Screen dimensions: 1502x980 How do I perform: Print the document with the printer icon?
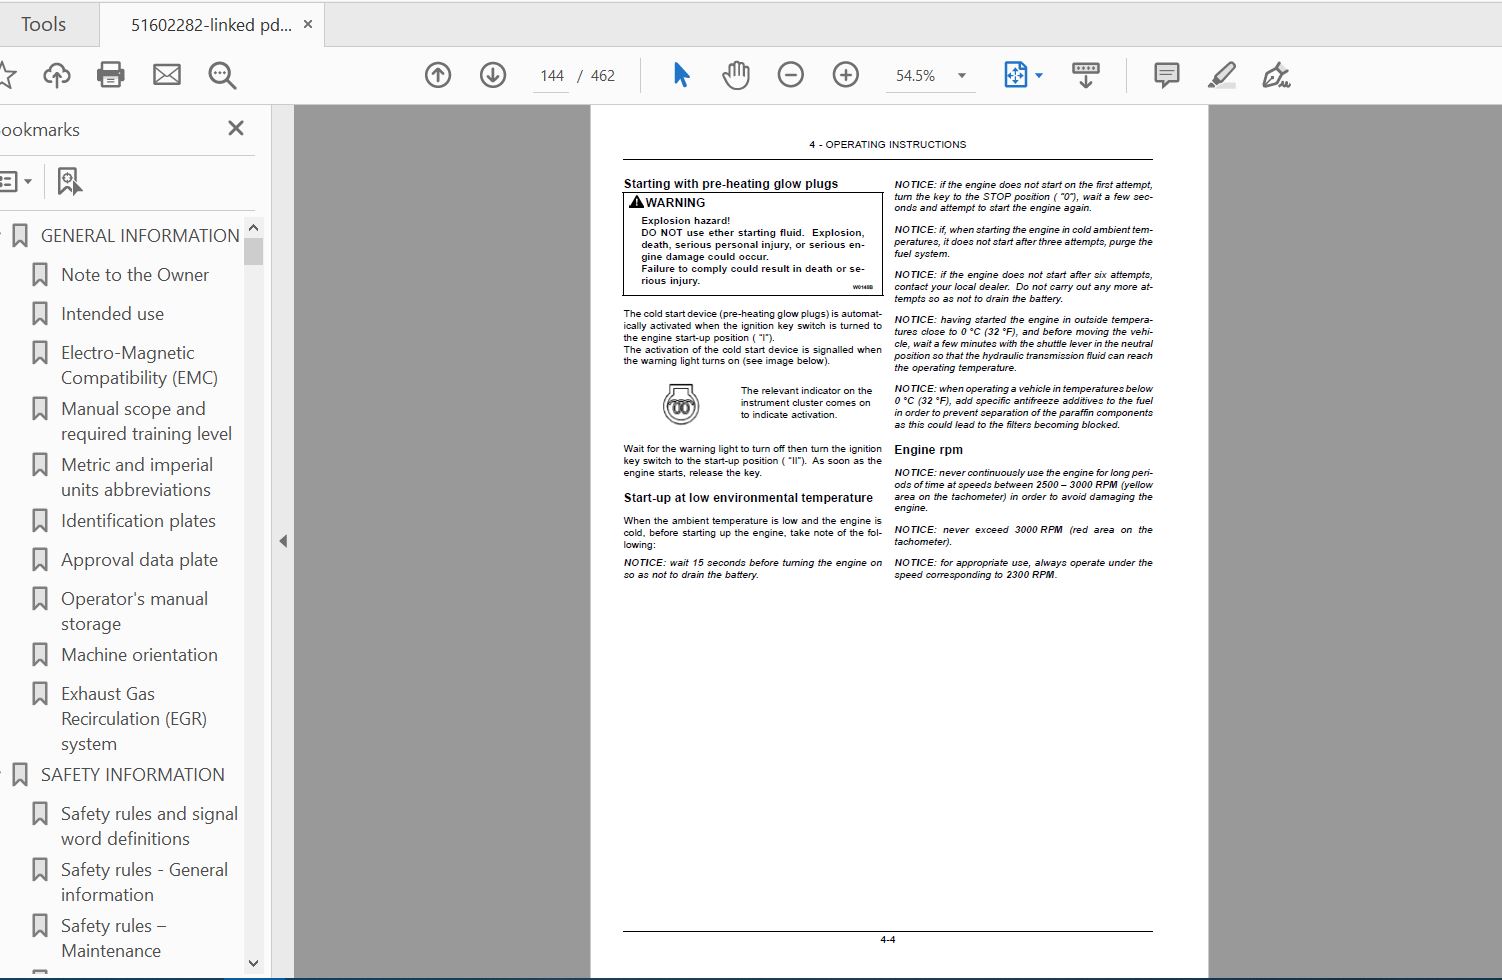pos(111,75)
